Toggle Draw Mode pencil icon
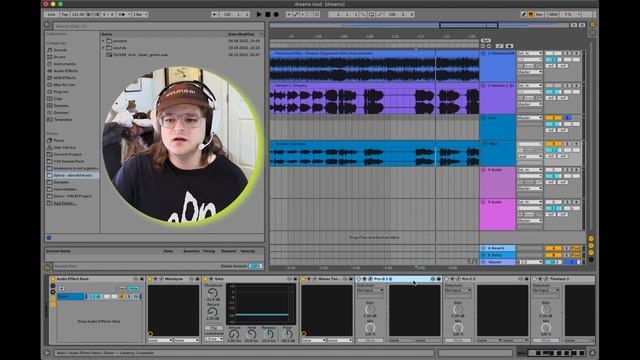Screen dimensions: 640x360 [x=524, y=14]
